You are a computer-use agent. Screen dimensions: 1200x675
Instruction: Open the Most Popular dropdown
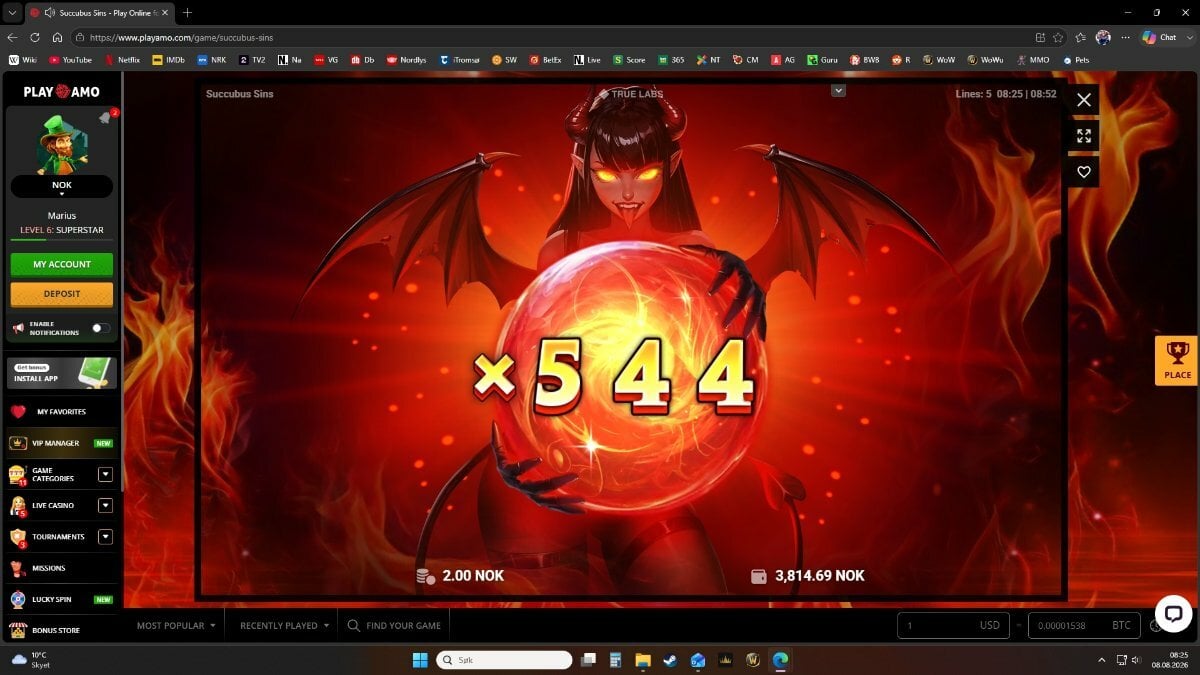click(176, 625)
